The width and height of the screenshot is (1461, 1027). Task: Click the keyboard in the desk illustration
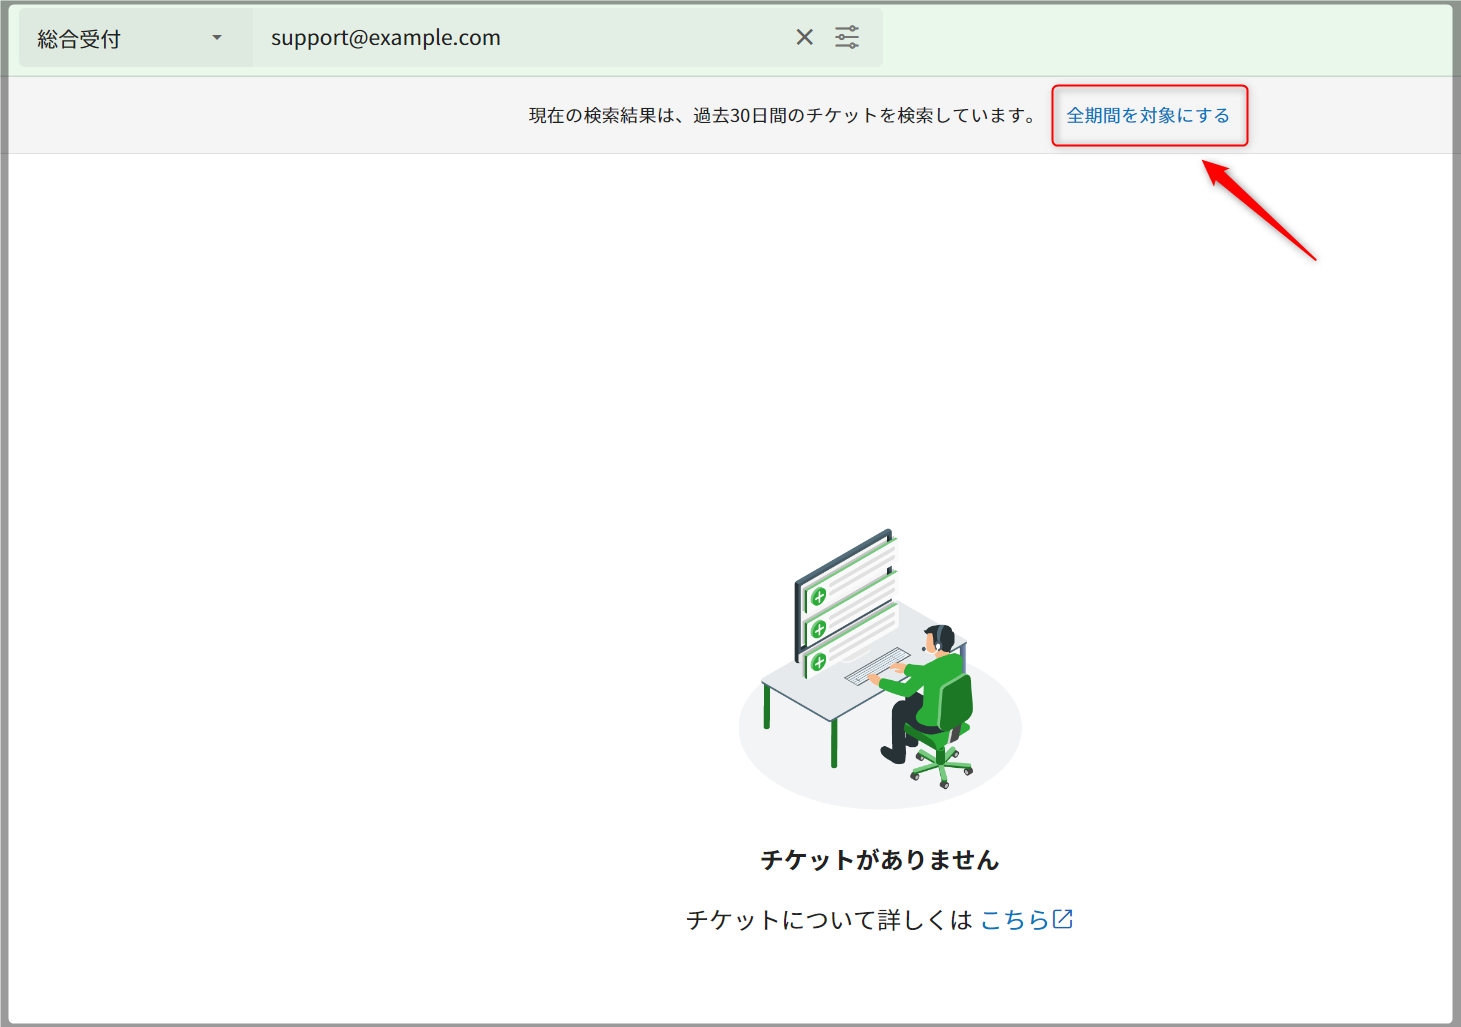coord(877,665)
